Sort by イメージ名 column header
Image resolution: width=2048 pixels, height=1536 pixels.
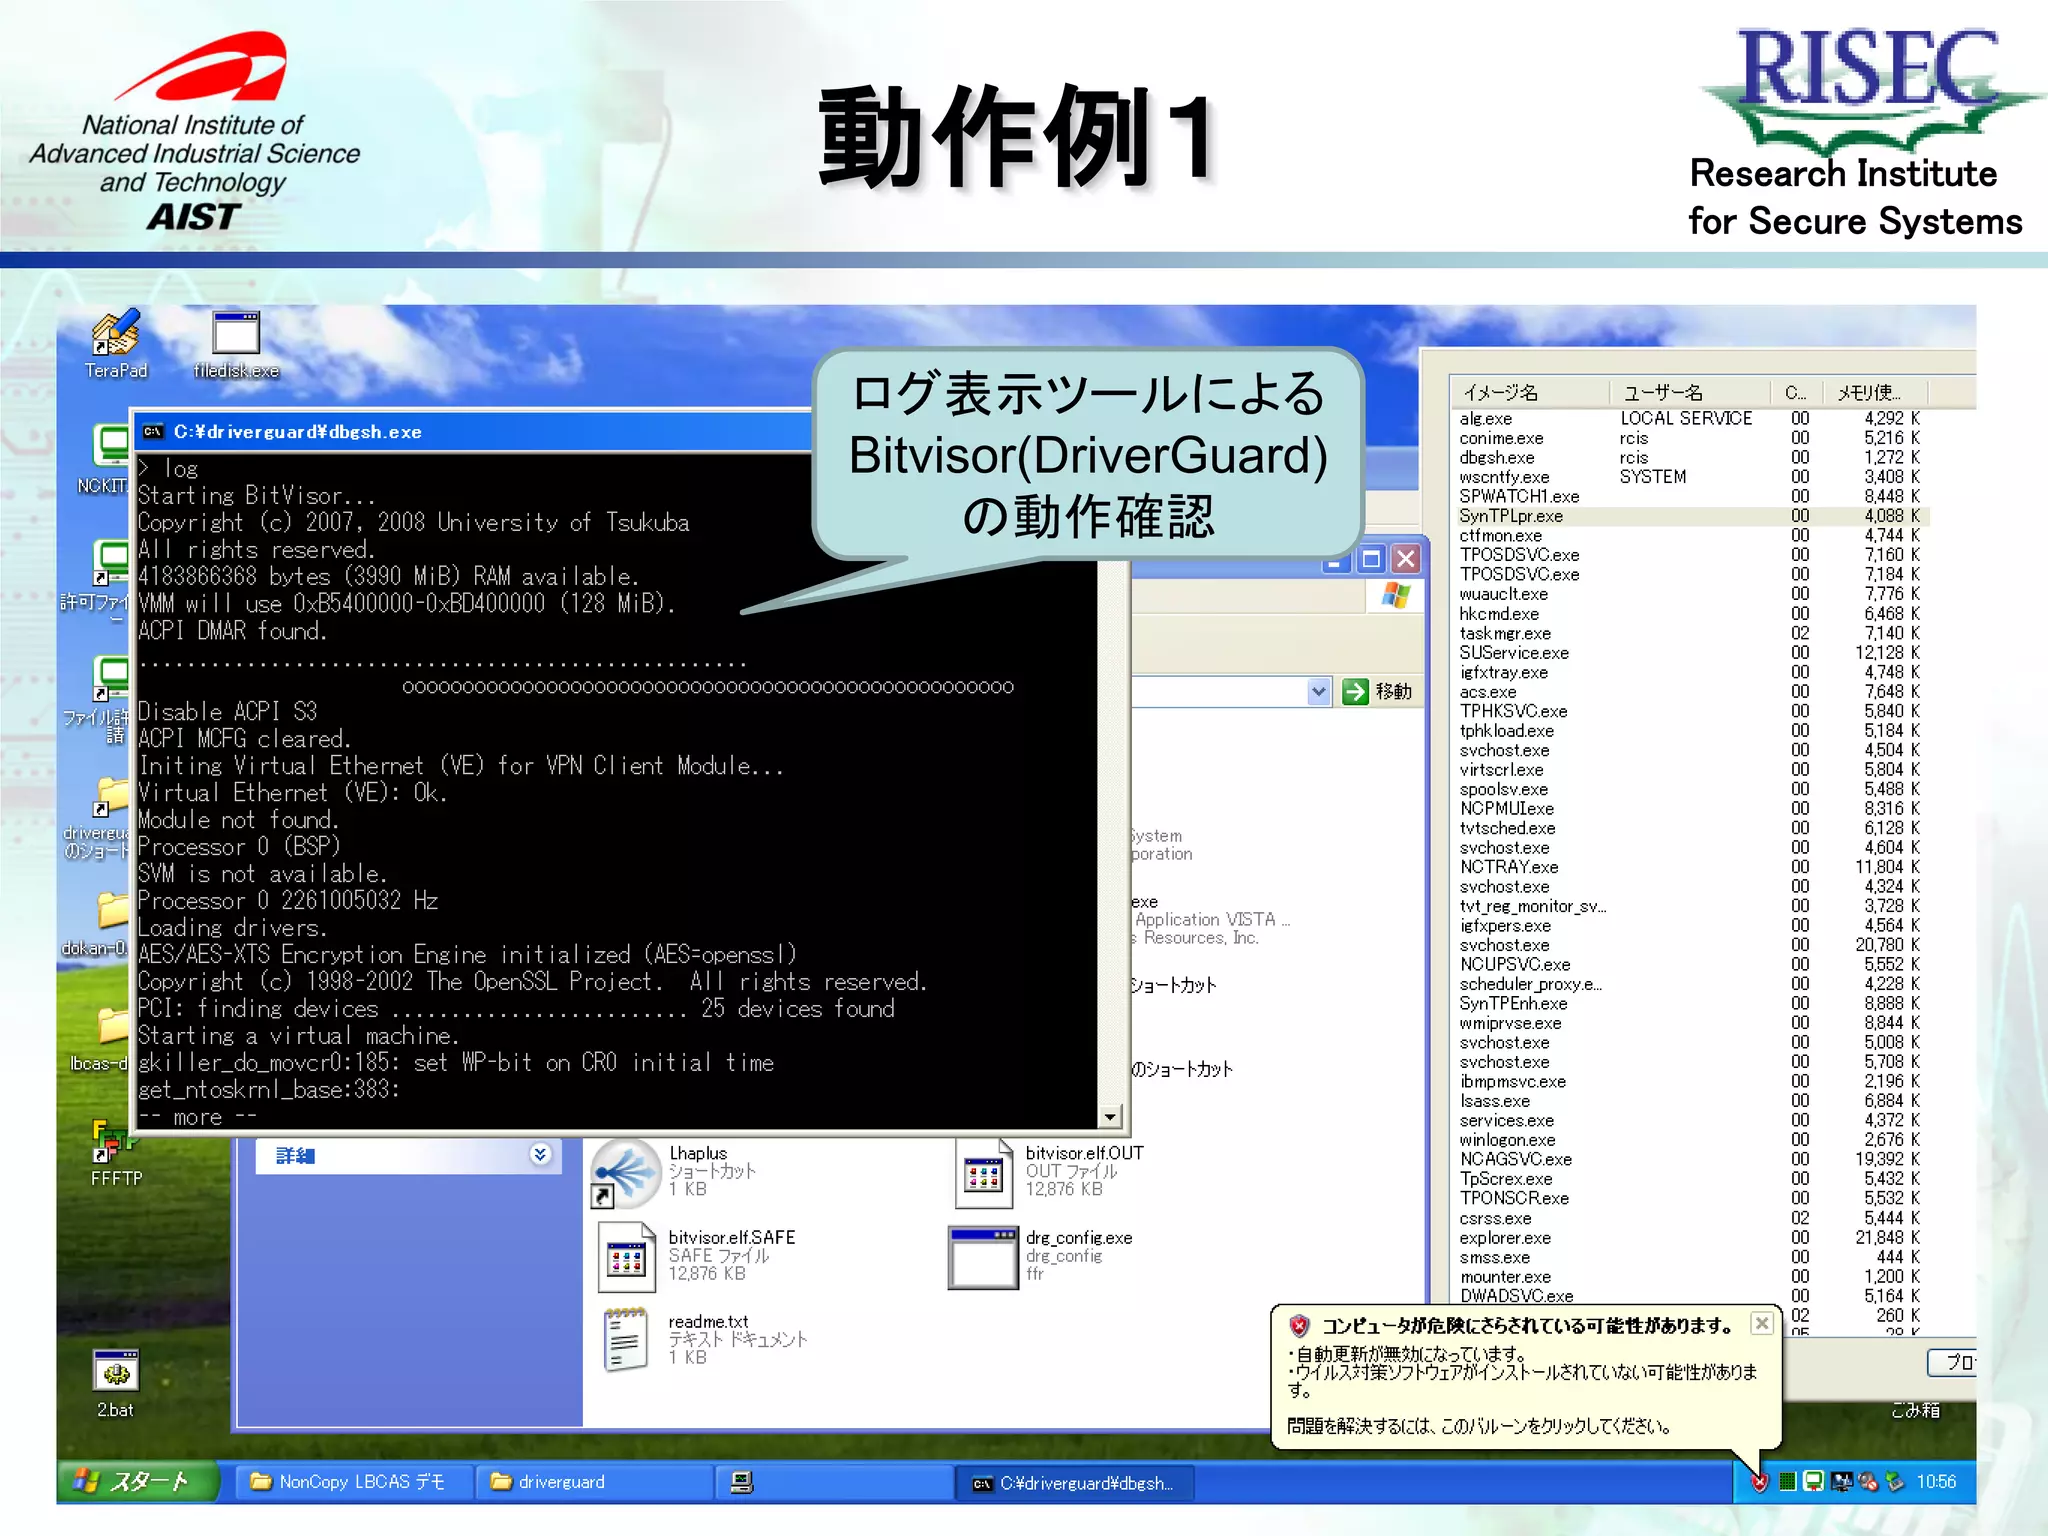[1530, 392]
